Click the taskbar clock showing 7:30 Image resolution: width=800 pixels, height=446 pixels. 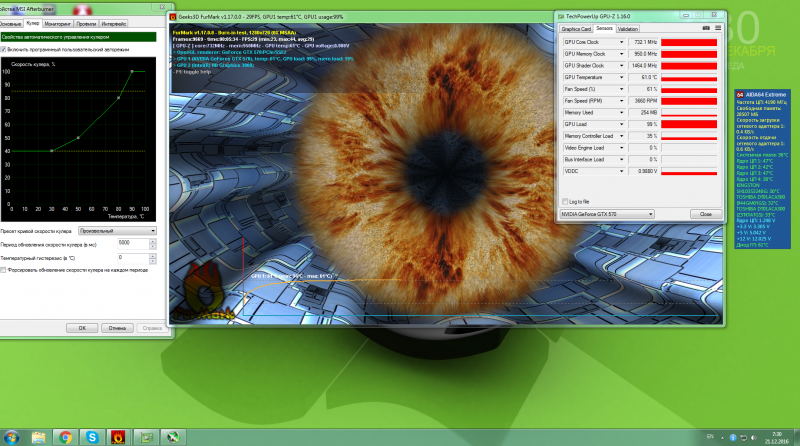click(777, 435)
